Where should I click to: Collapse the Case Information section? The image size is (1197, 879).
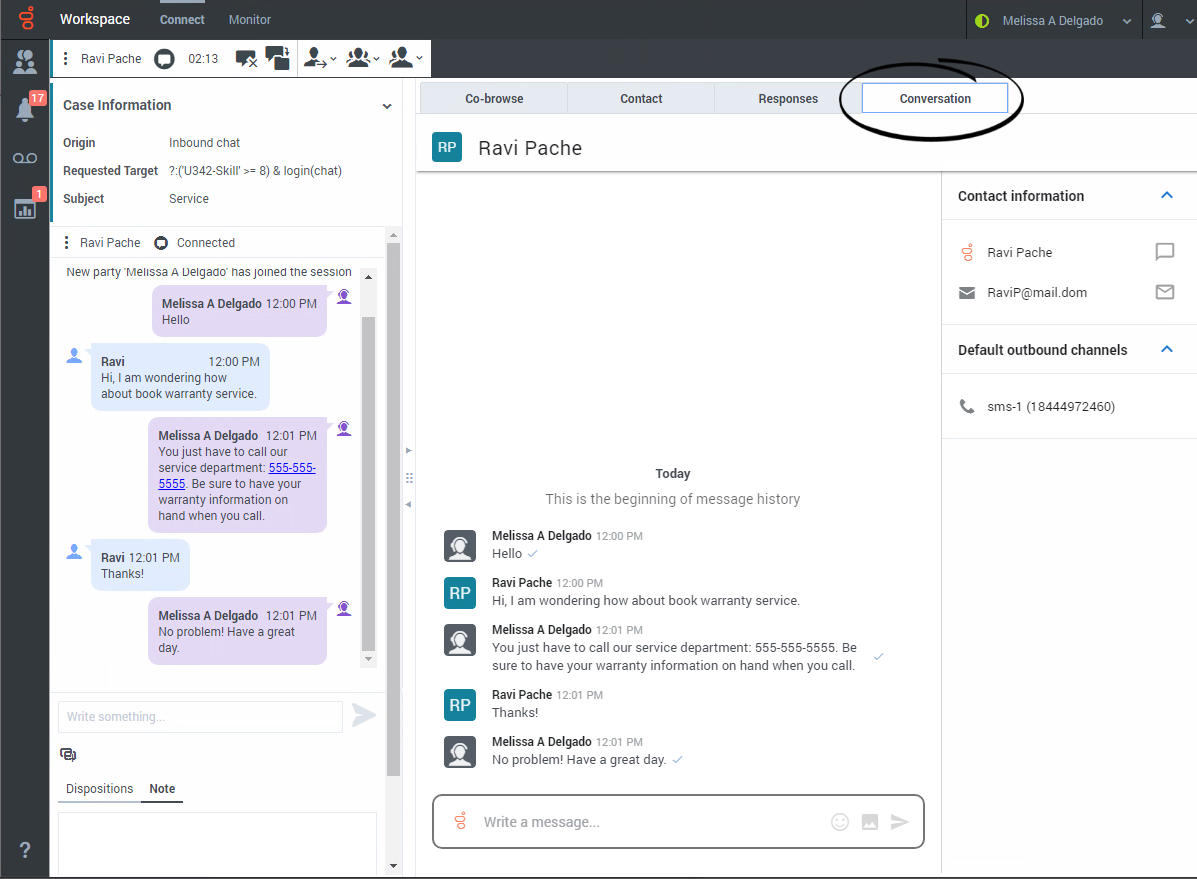[x=387, y=106]
